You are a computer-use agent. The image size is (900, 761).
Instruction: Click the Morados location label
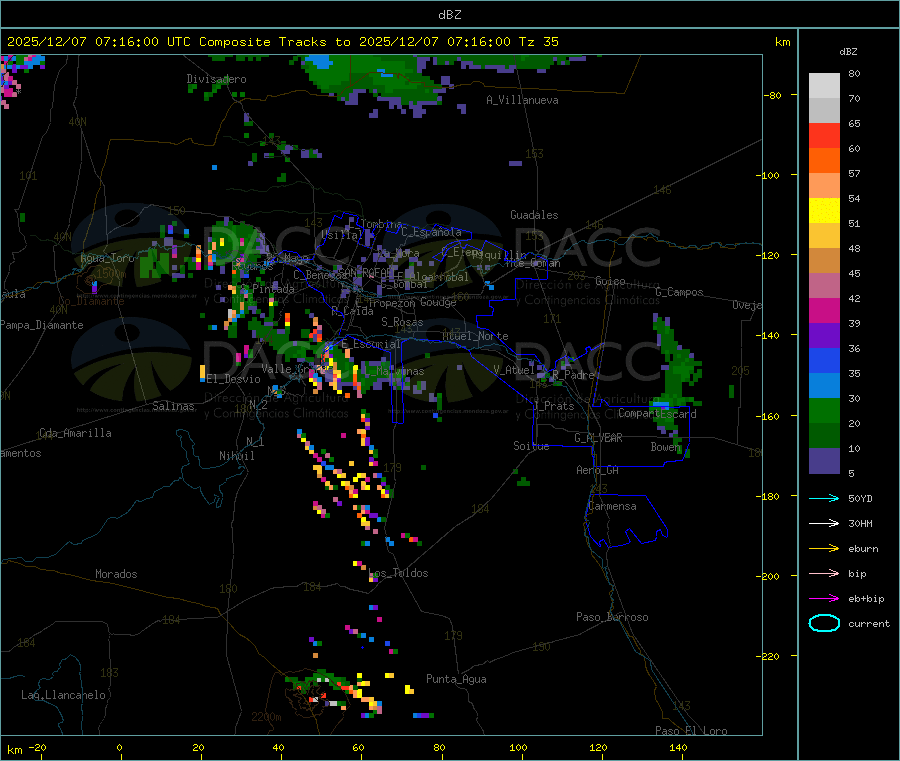[116, 574]
